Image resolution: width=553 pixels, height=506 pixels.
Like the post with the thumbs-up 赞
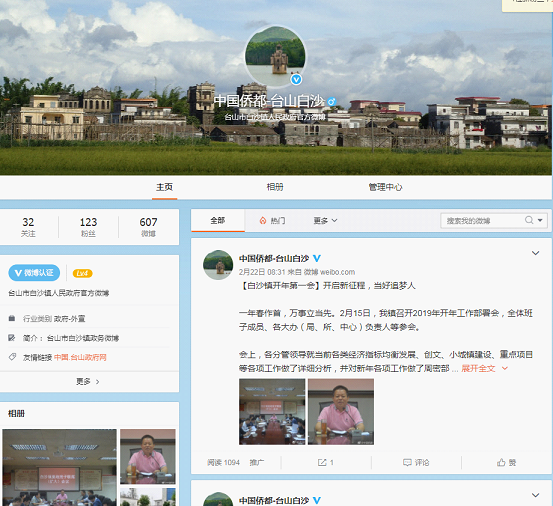[x=506, y=463]
